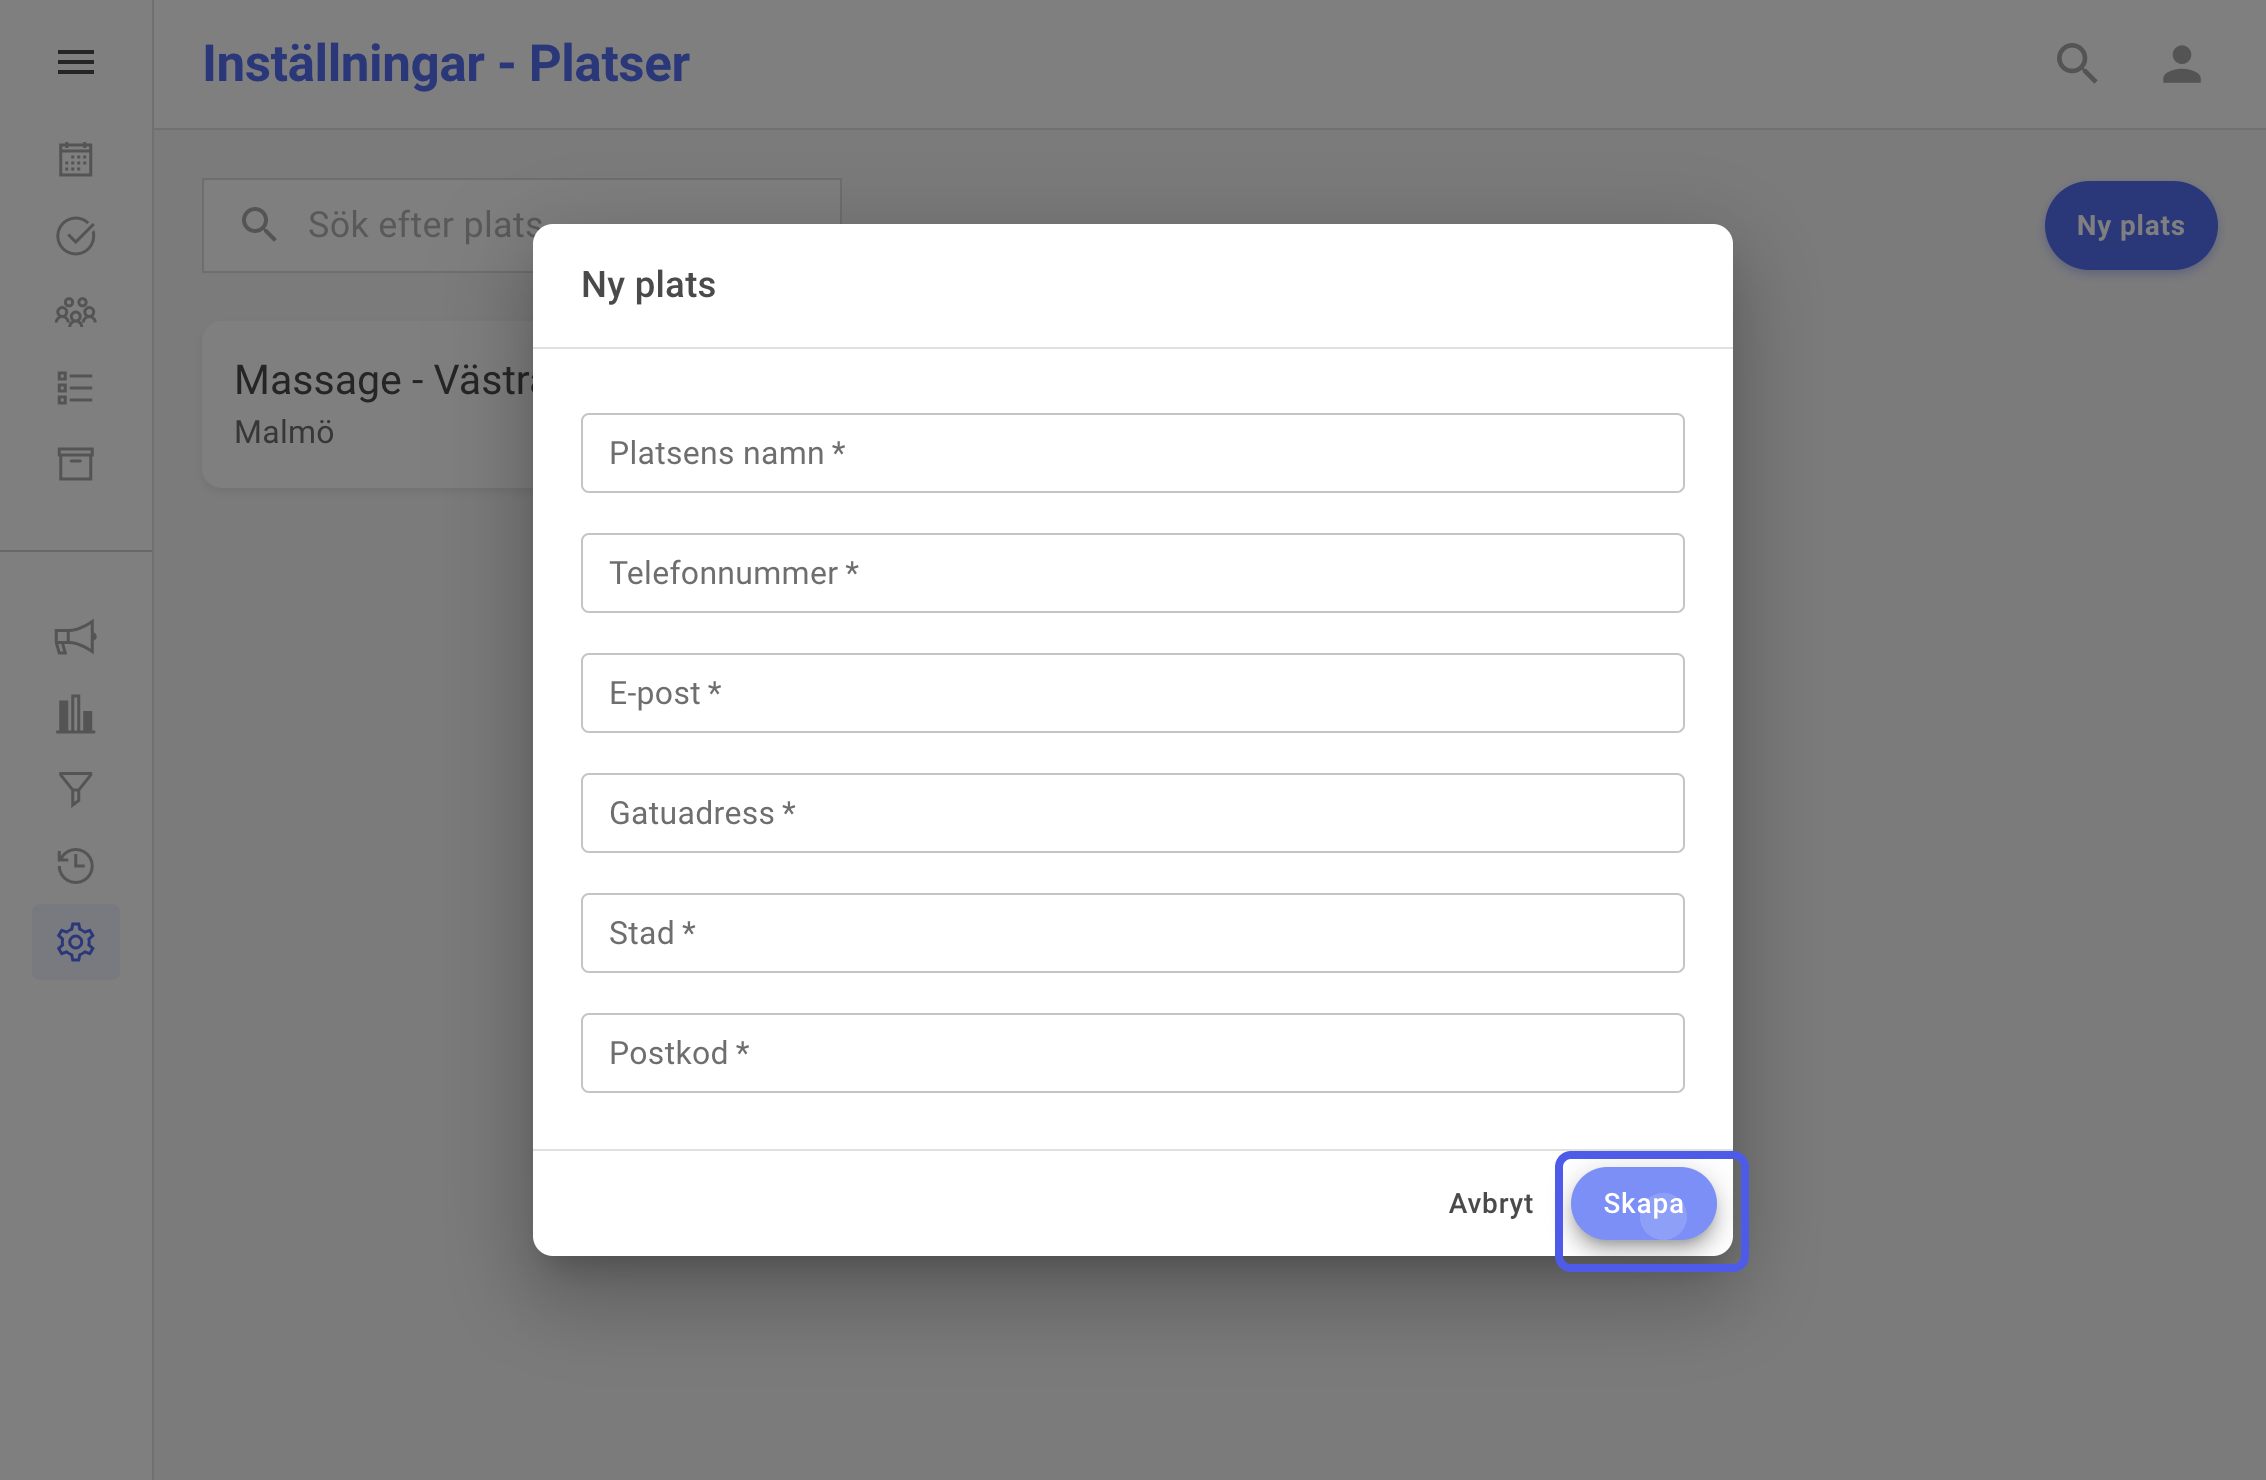2266x1480 pixels.
Task: Open the calendar icon in sidebar
Action: click(x=76, y=159)
